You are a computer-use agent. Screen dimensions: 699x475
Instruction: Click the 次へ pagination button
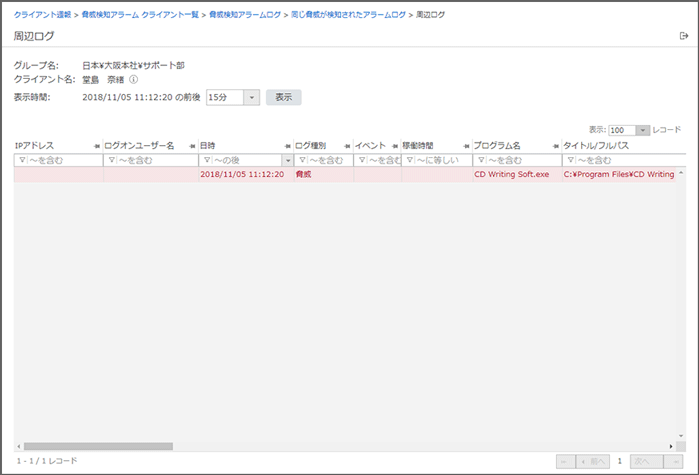pos(646,462)
